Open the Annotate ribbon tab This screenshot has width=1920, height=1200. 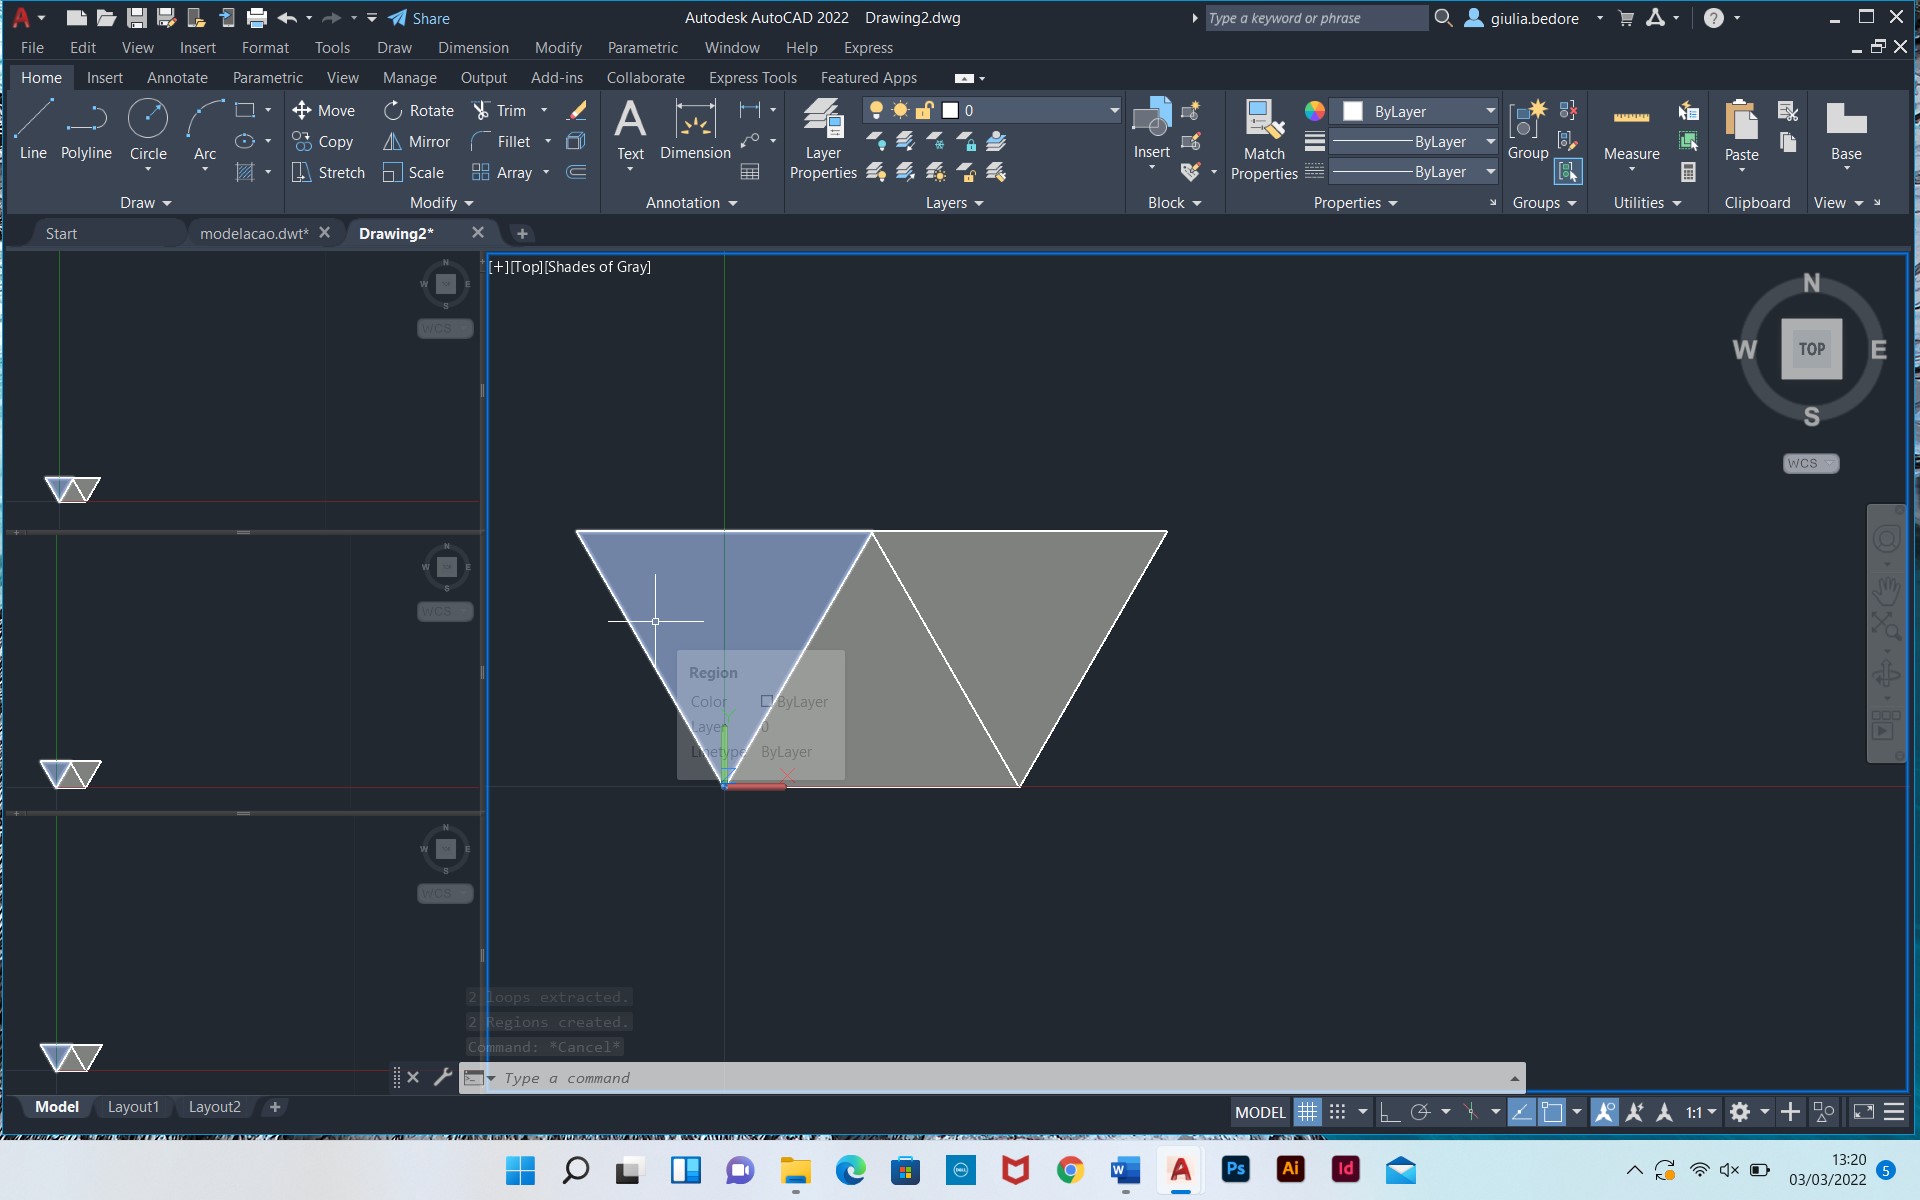pyautogui.click(x=177, y=78)
